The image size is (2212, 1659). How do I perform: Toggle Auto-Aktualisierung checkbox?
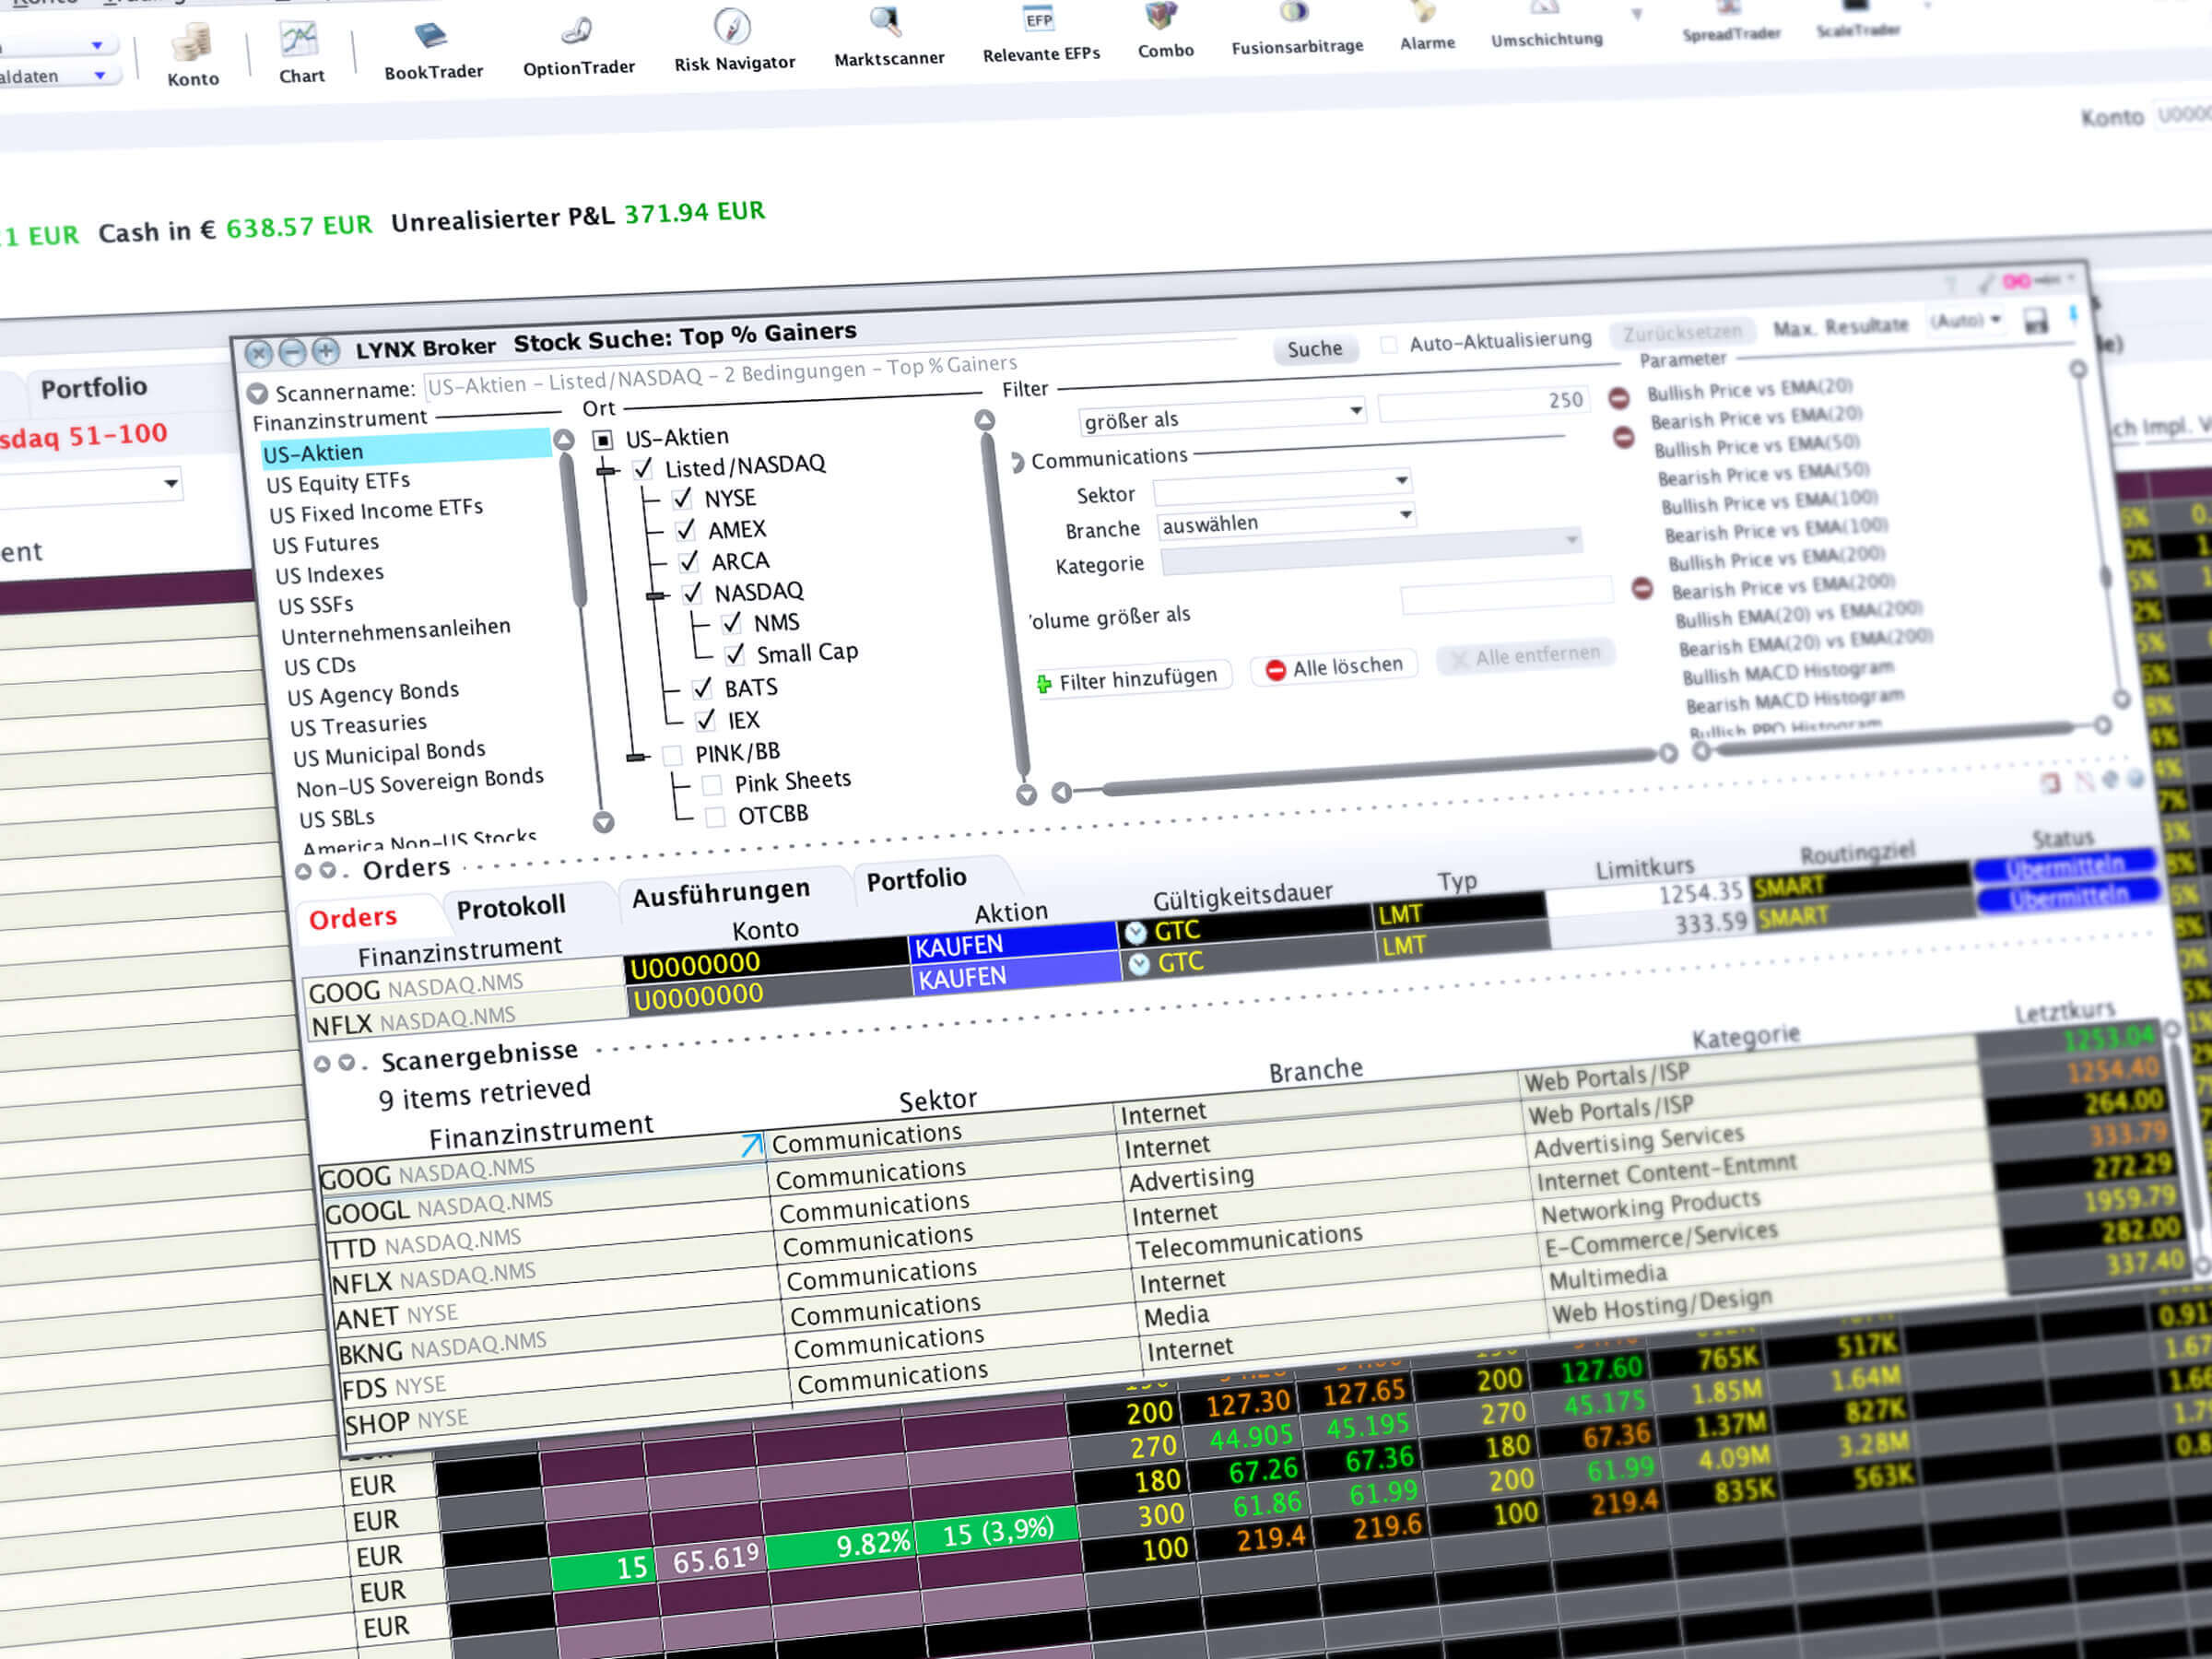(x=1388, y=345)
